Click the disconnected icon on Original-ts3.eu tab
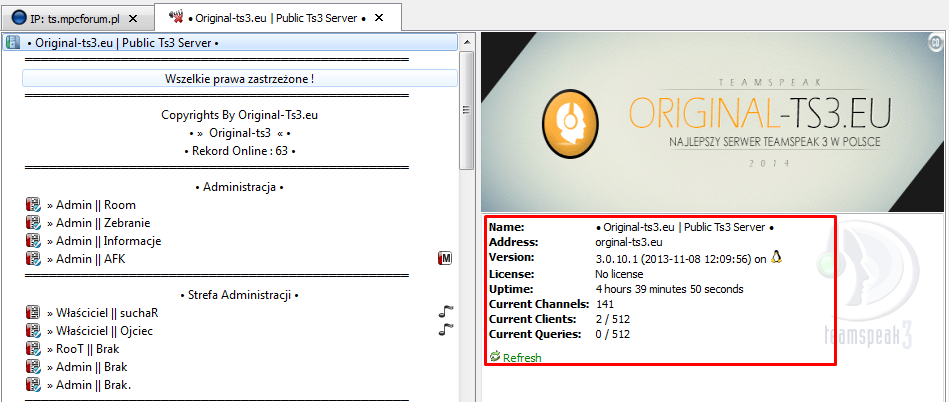This screenshot has width=949, height=402. pos(176,18)
